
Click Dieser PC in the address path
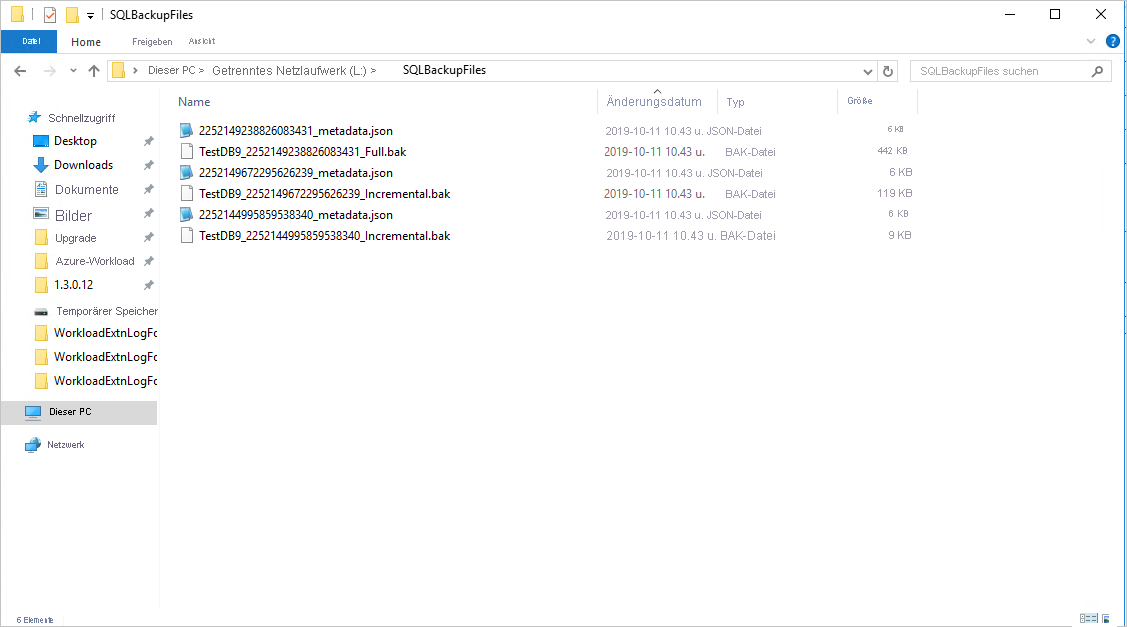click(172, 70)
